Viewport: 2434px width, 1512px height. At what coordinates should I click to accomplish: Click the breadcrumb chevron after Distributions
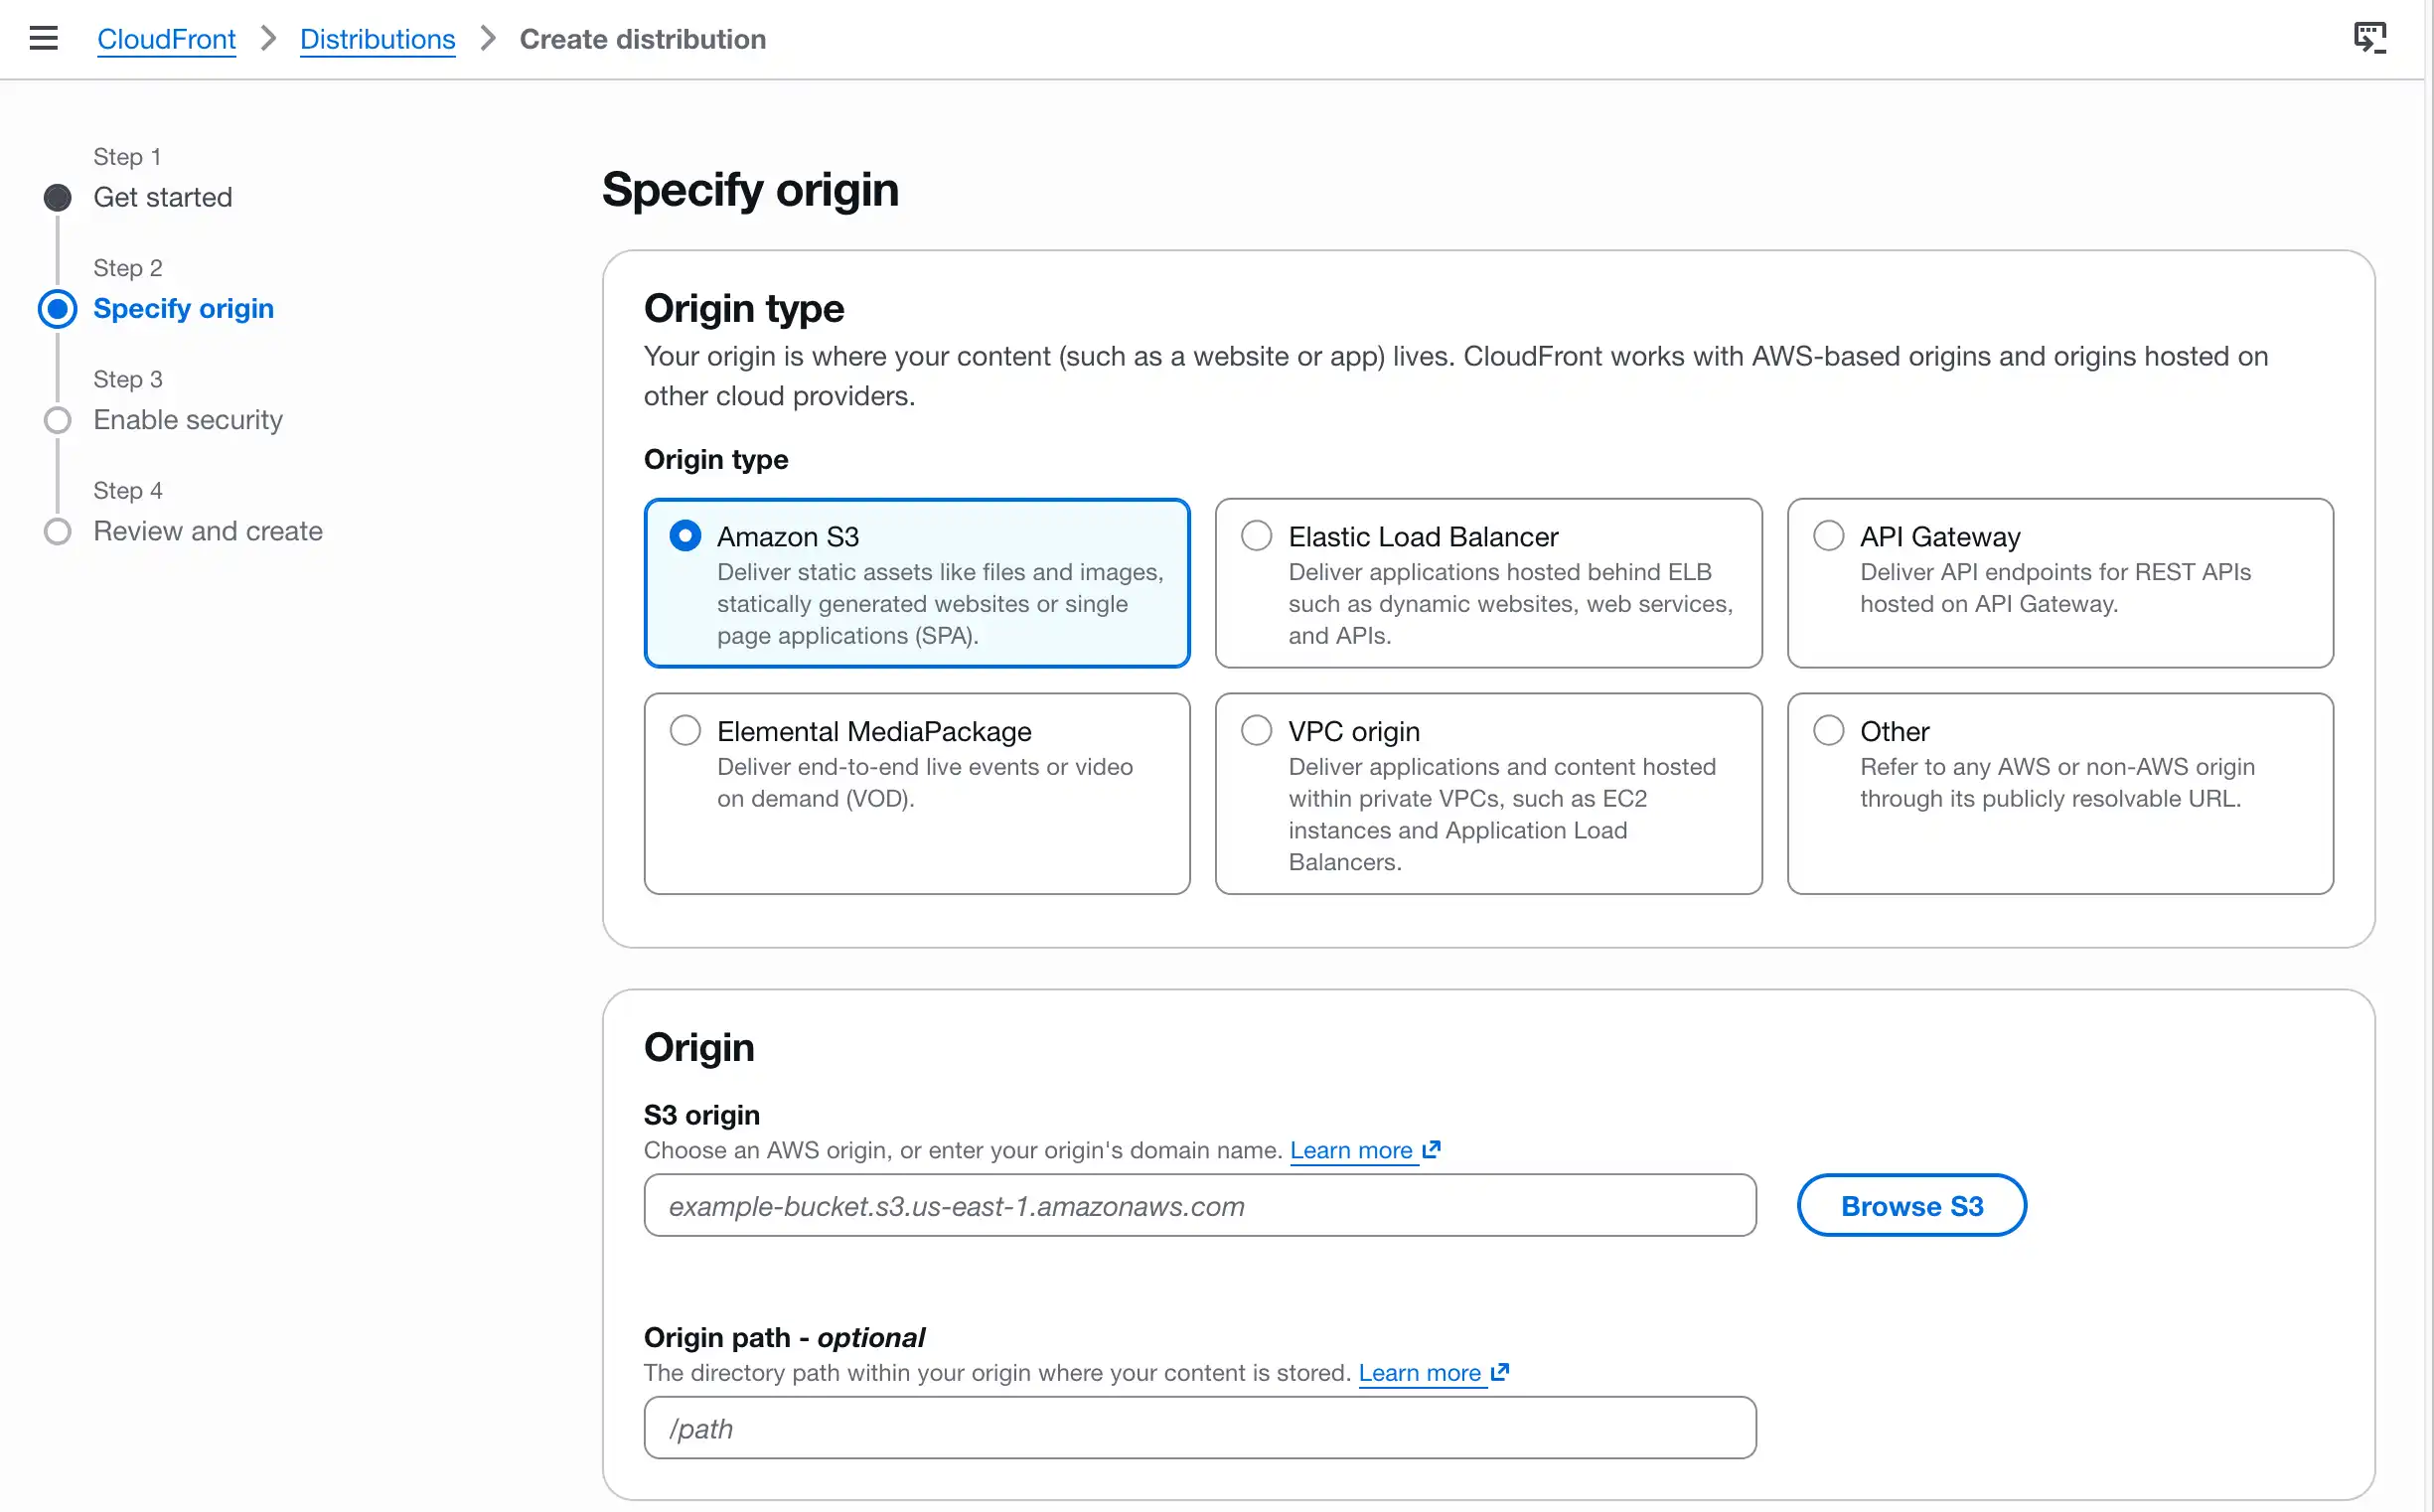[x=488, y=39]
